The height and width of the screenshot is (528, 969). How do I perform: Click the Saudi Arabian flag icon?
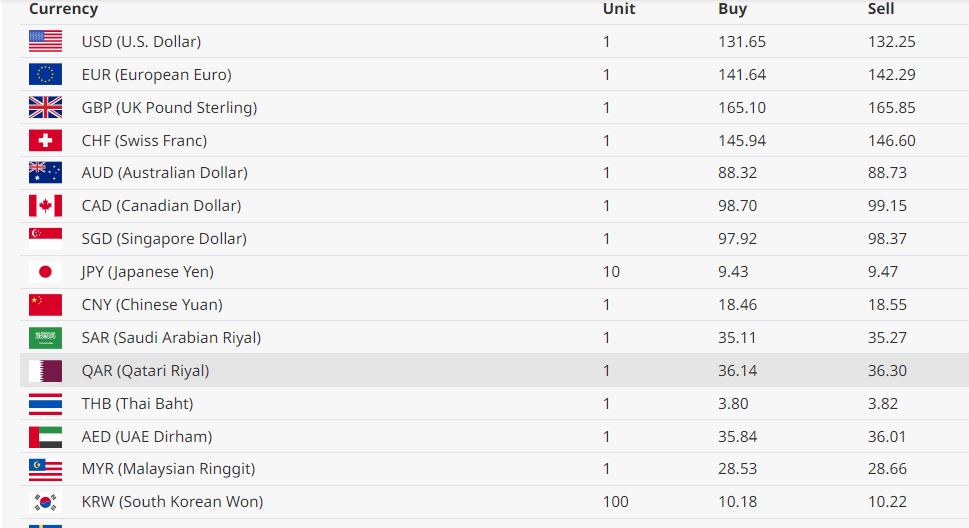(x=45, y=338)
